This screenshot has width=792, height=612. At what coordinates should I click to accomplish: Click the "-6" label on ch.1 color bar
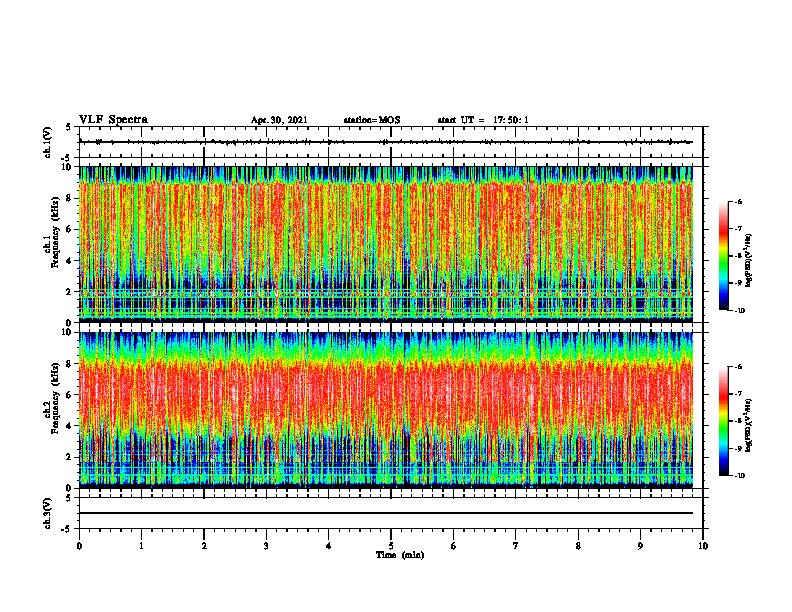click(x=738, y=202)
